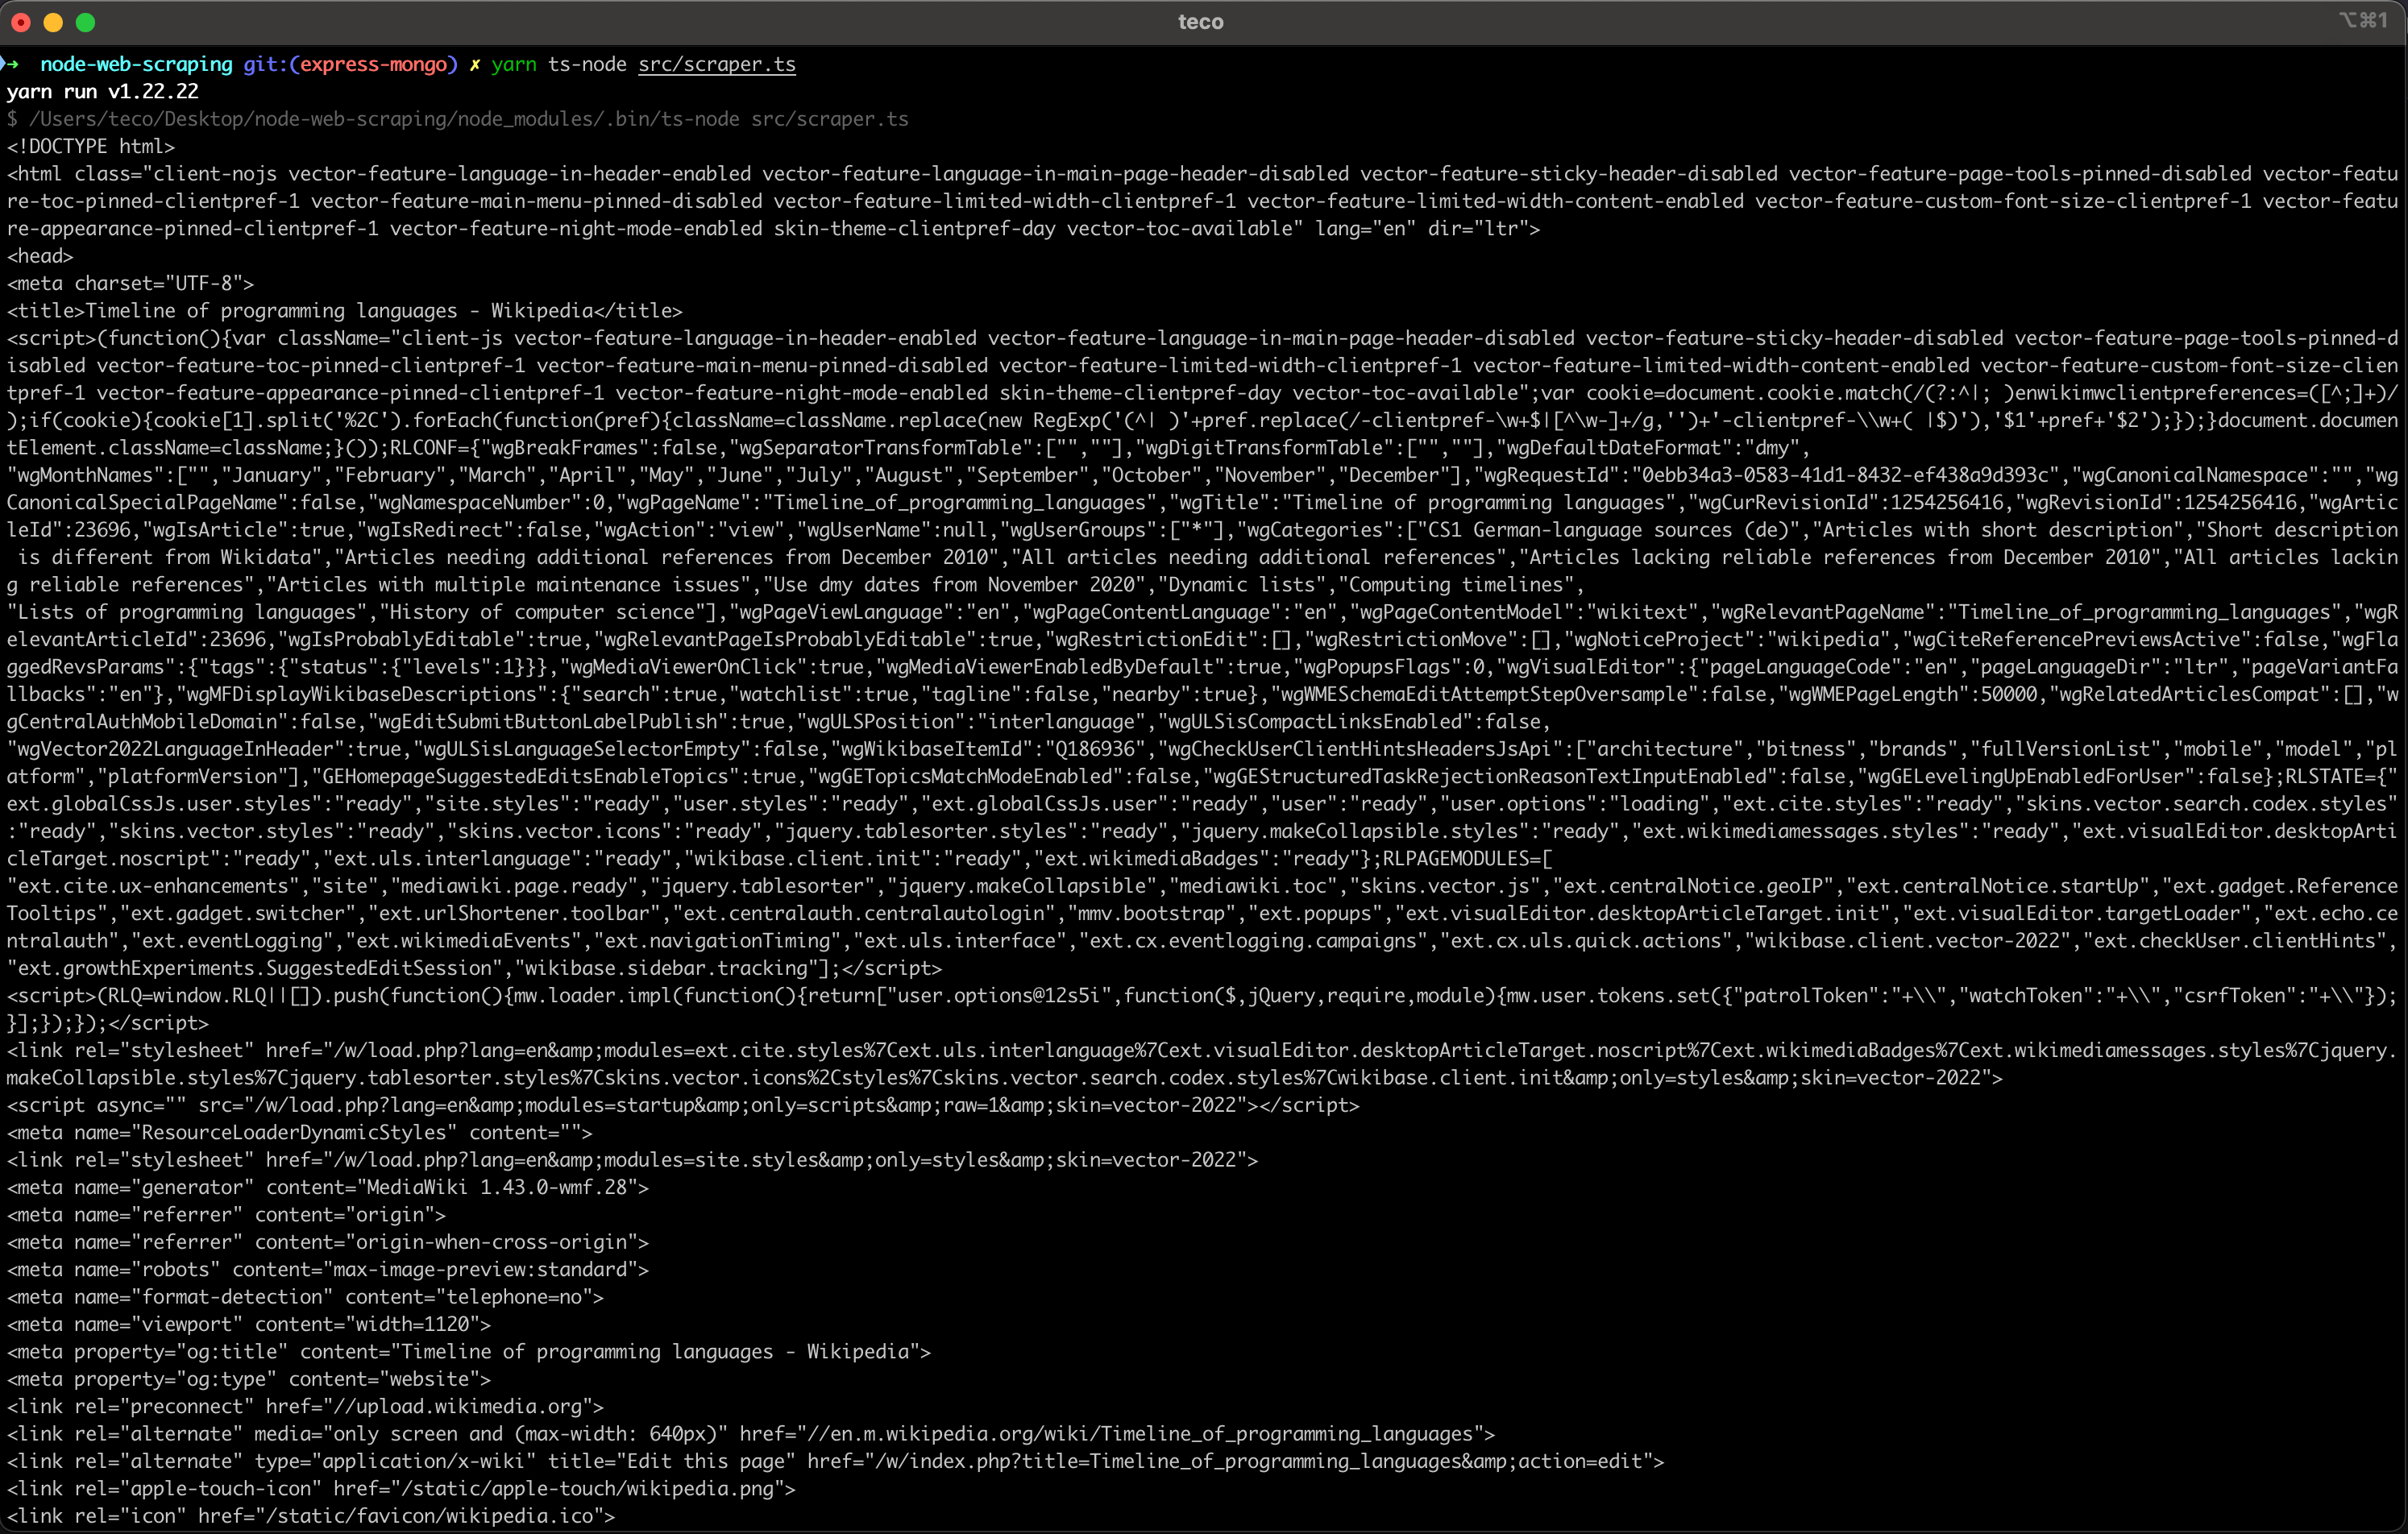Click the teco window title

tap(1201, 21)
